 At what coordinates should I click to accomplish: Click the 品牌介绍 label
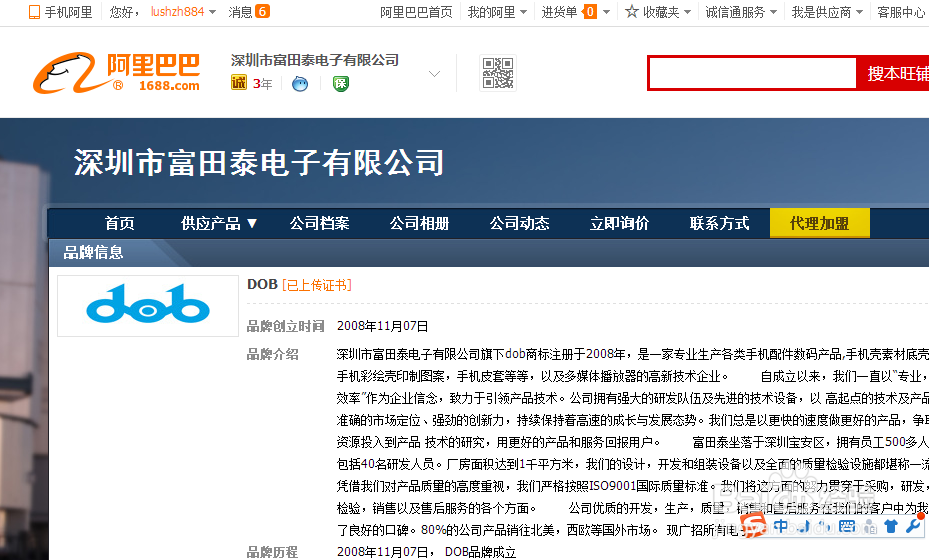tap(273, 354)
